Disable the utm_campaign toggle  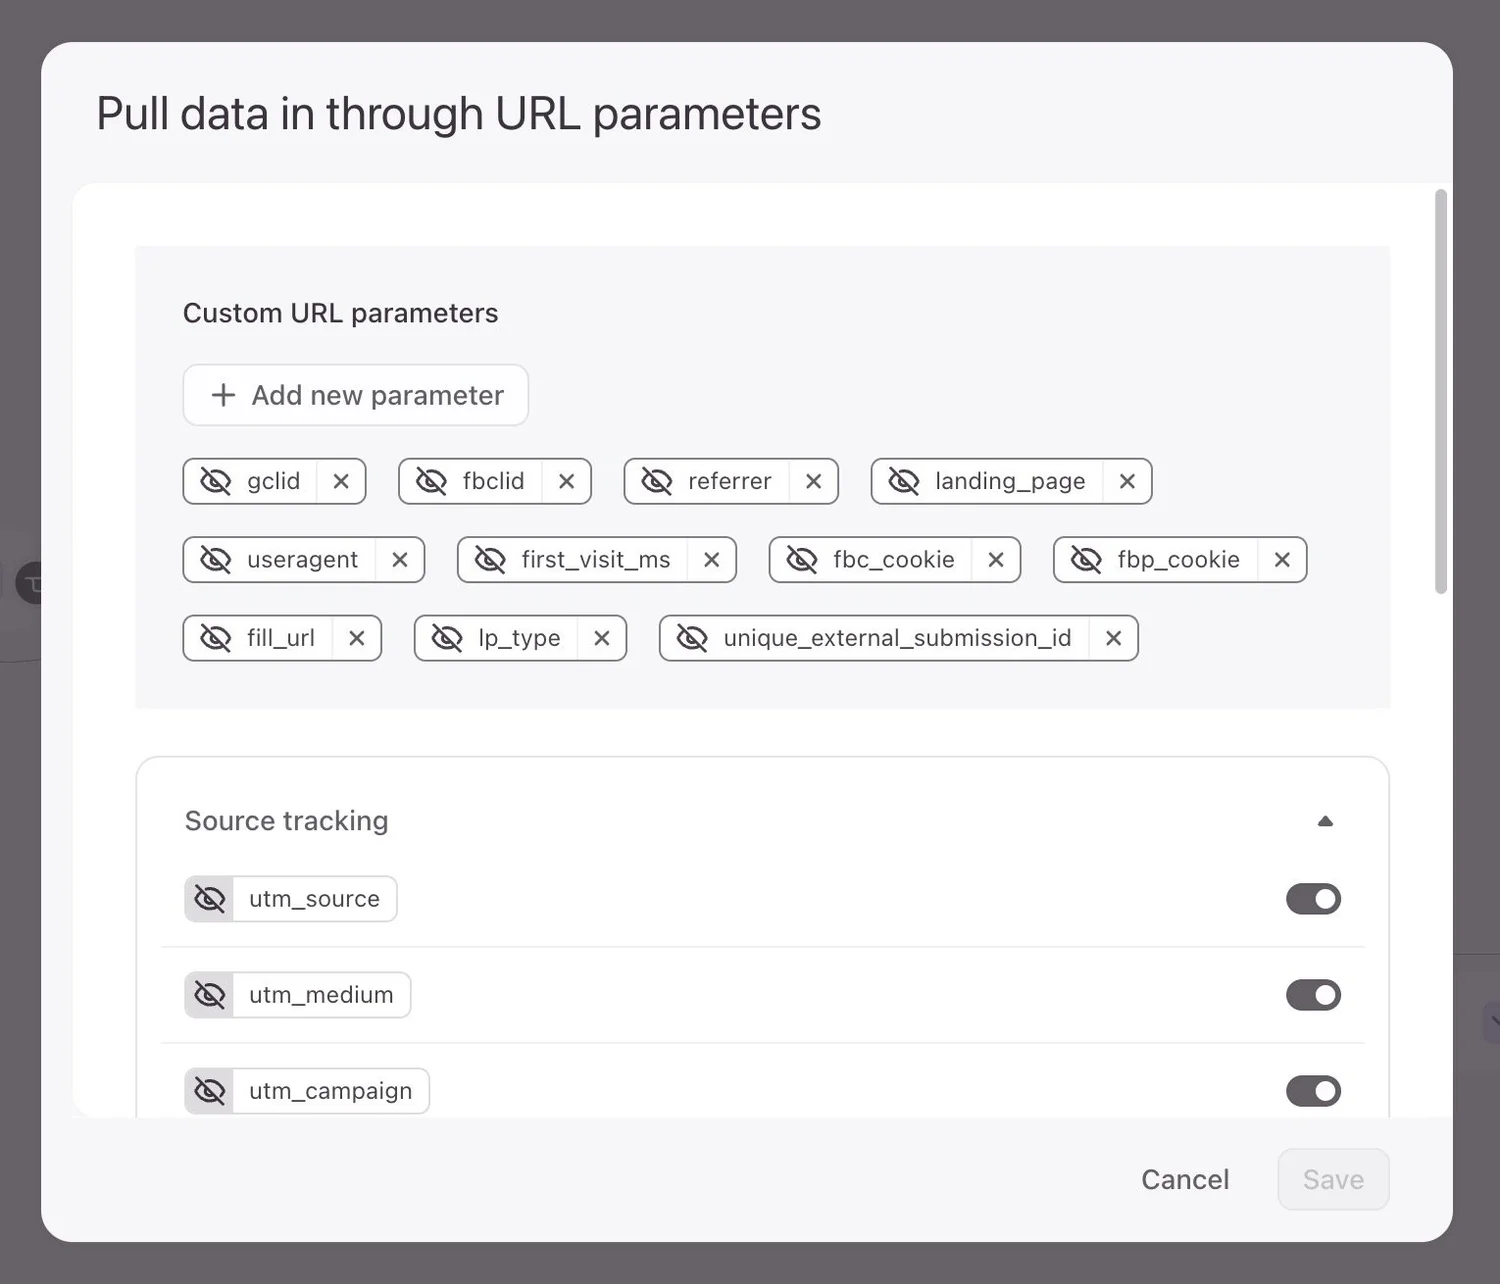(x=1313, y=1091)
